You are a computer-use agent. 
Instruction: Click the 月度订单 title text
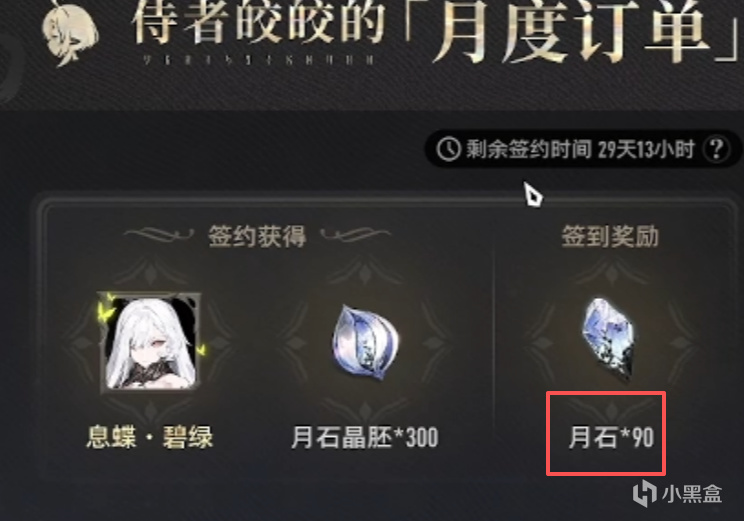[x=572, y=30]
